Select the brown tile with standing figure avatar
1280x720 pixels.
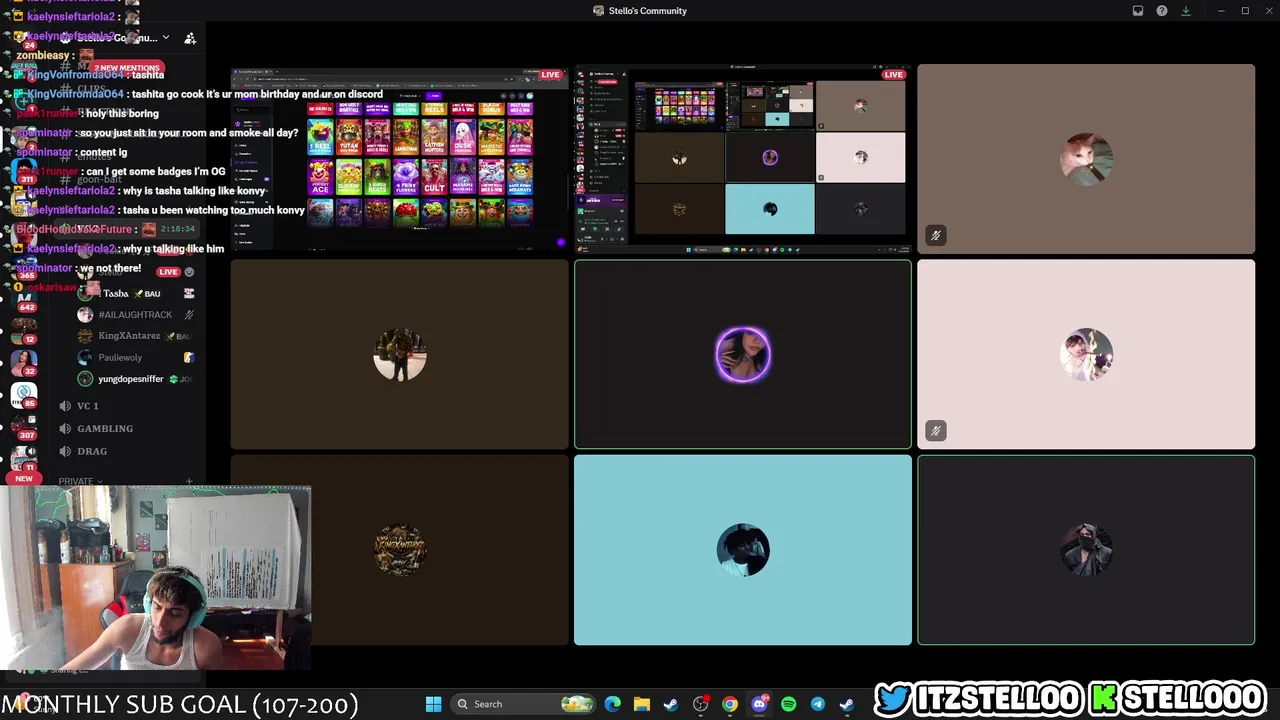pos(399,354)
